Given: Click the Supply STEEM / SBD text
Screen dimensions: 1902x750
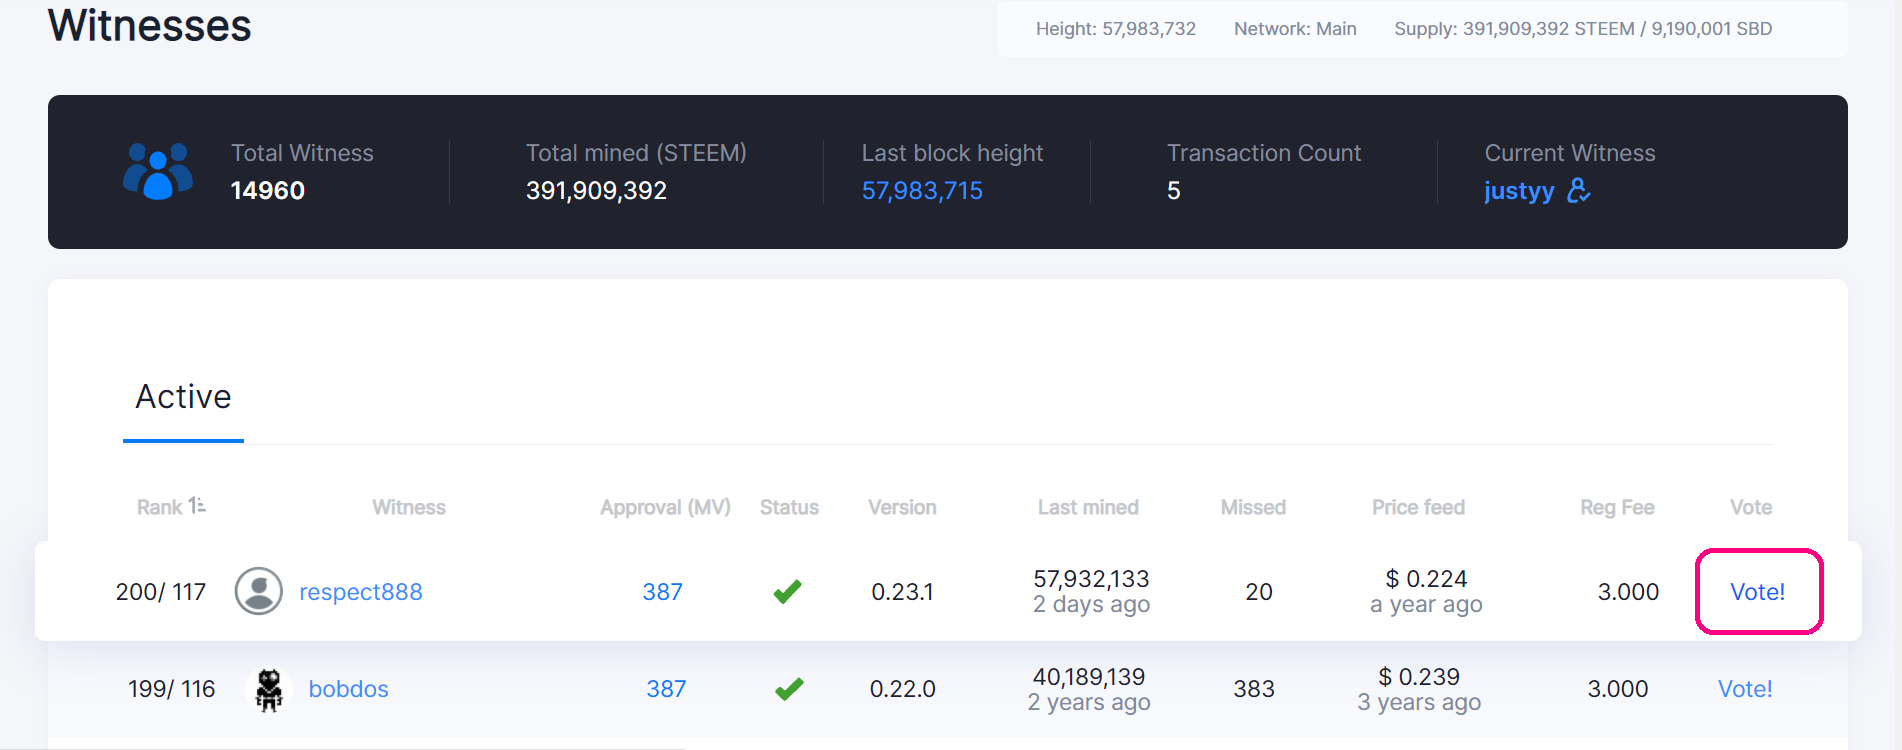Looking at the screenshot, I should coord(1583,29).
